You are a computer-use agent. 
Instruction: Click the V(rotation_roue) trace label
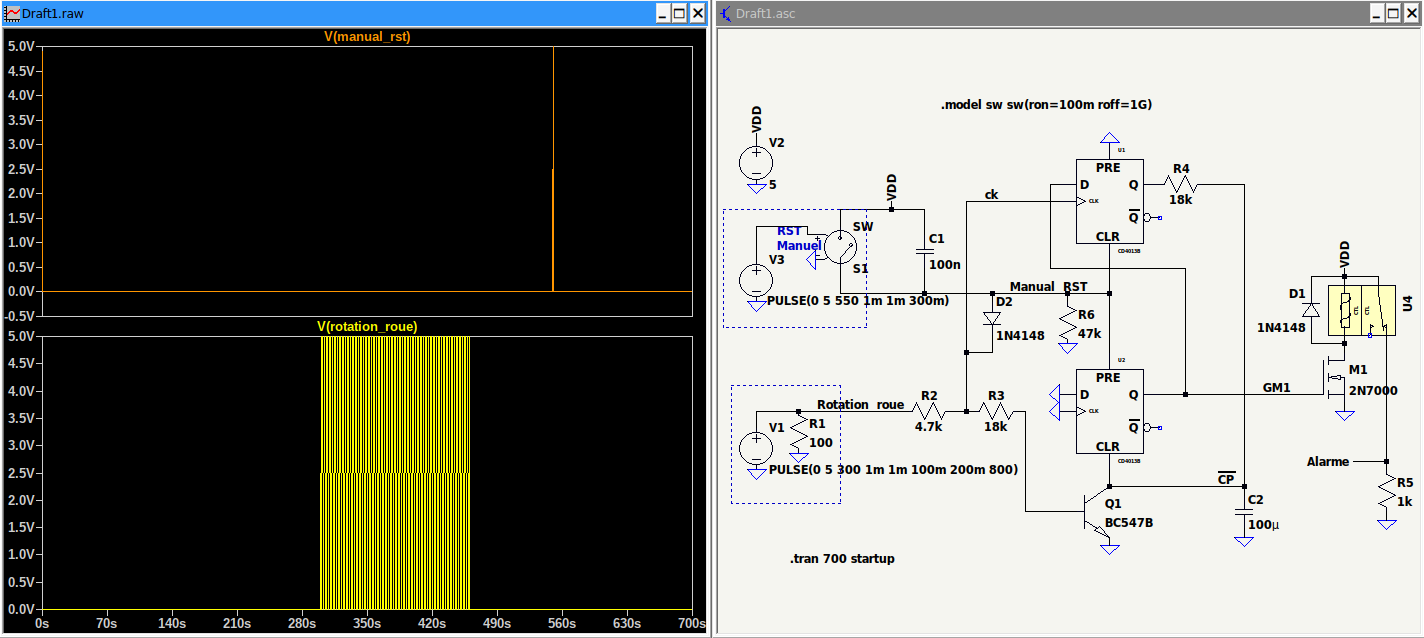(x=367, y=327)
